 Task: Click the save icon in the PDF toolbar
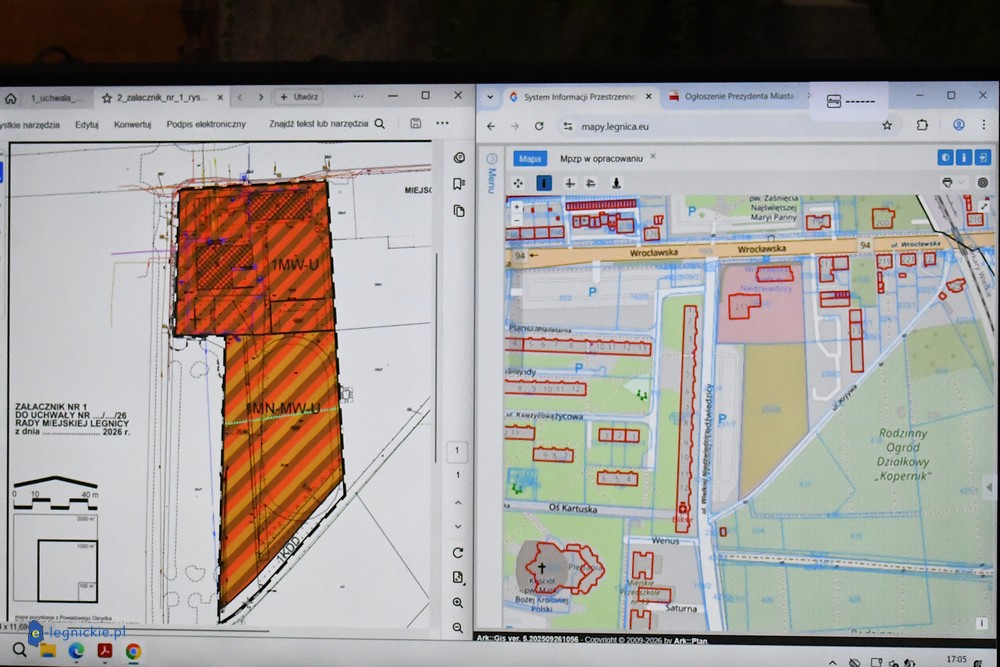tap(415, 124)
